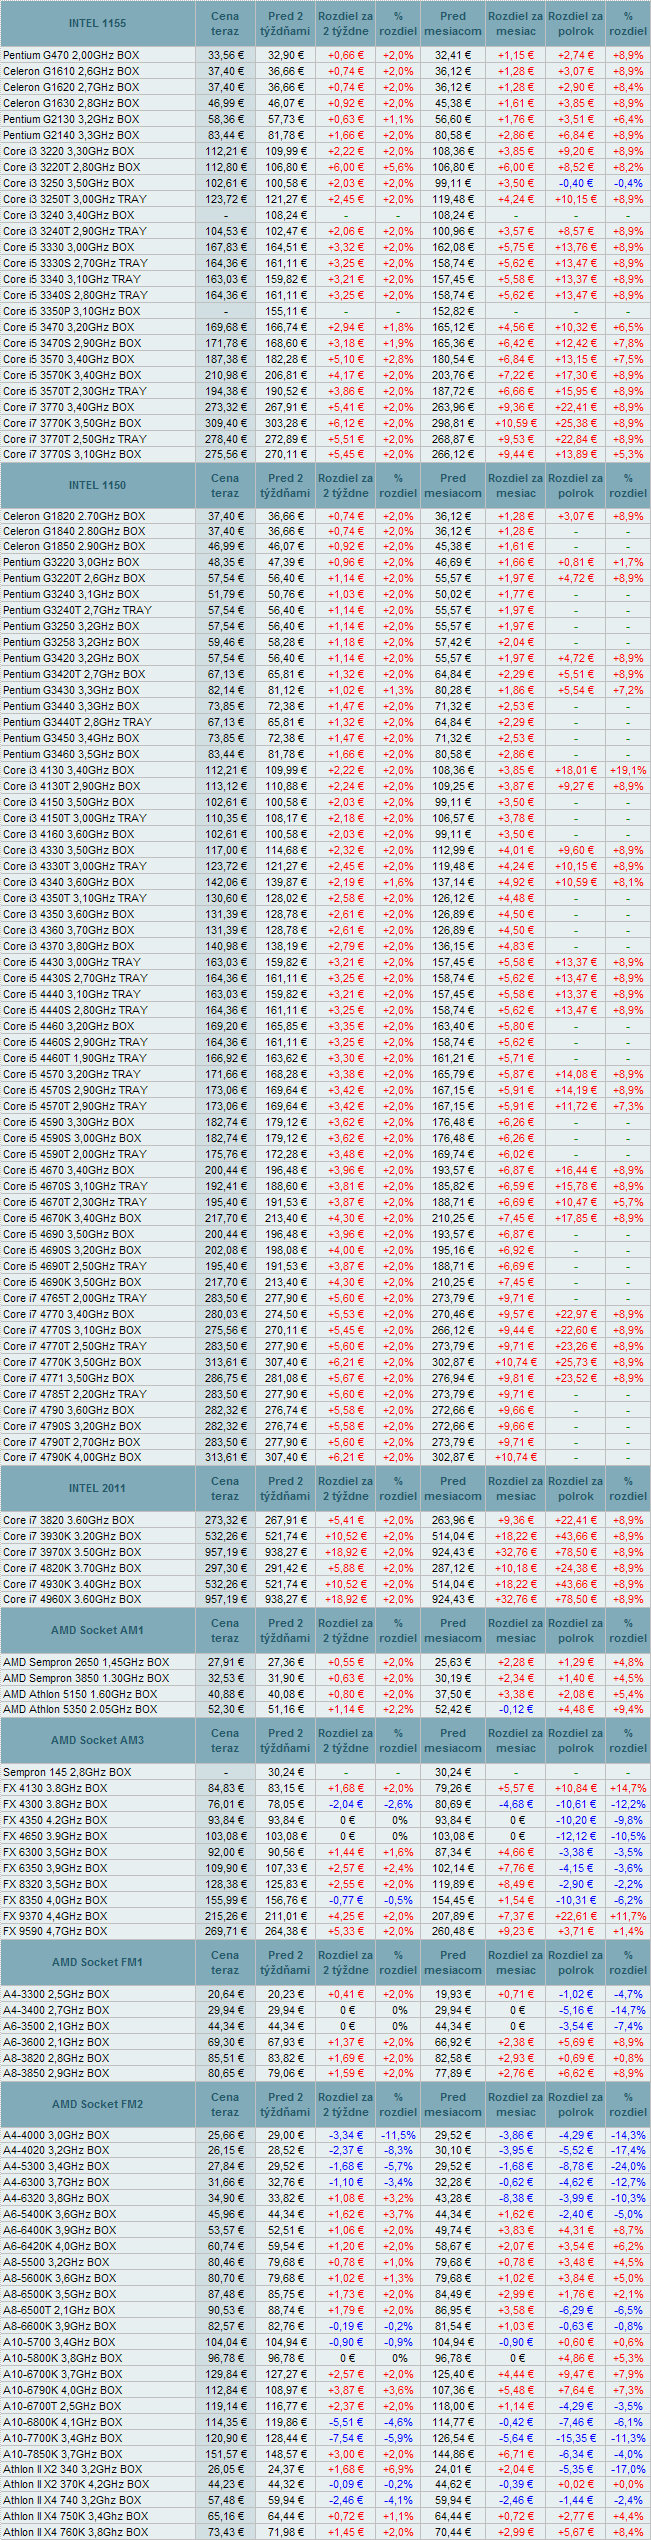Select Celeron G1610 2,6GHz BOX row name
Viewport: 651px width, 2540px height.
click(x=71, y=71)
